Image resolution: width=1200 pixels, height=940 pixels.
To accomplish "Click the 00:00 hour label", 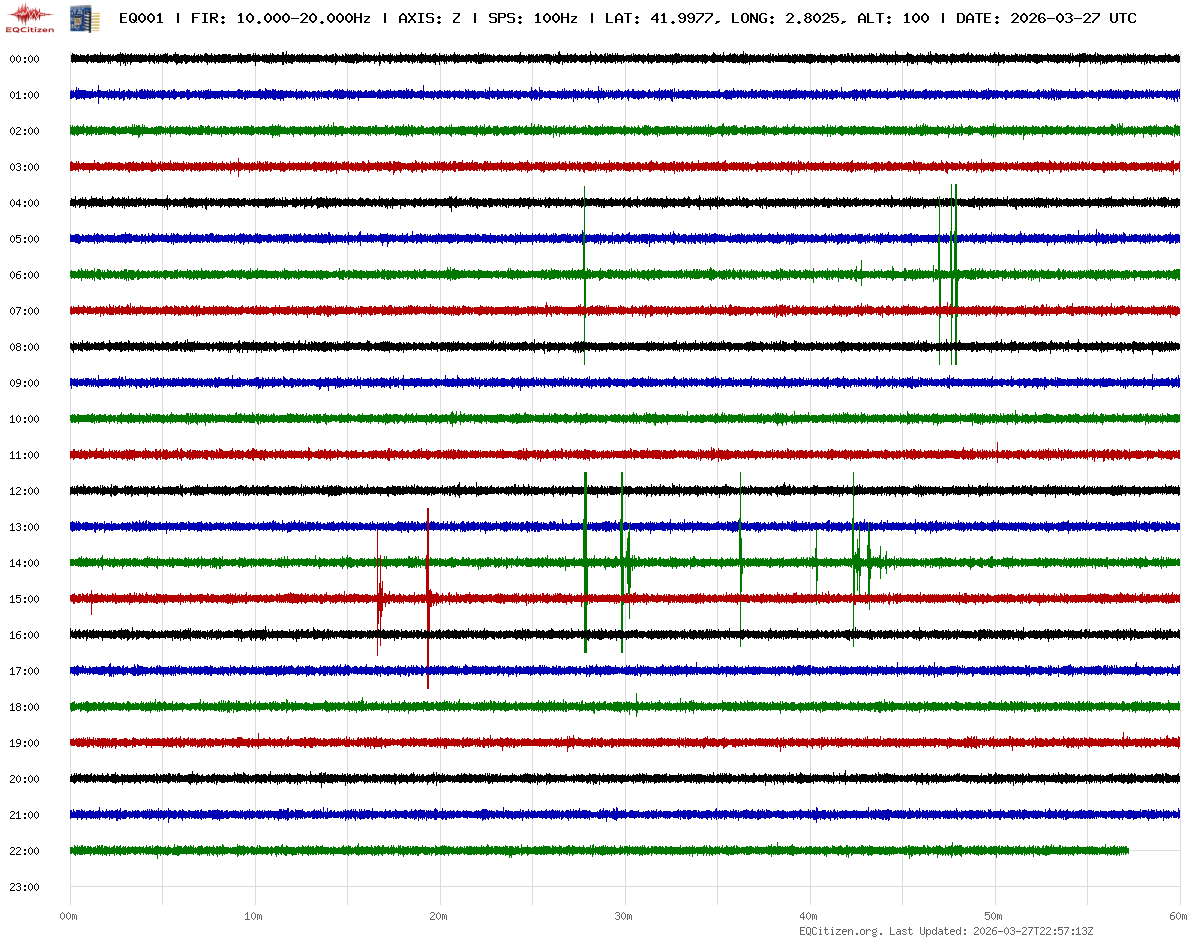I will click(x=24, y=59).
